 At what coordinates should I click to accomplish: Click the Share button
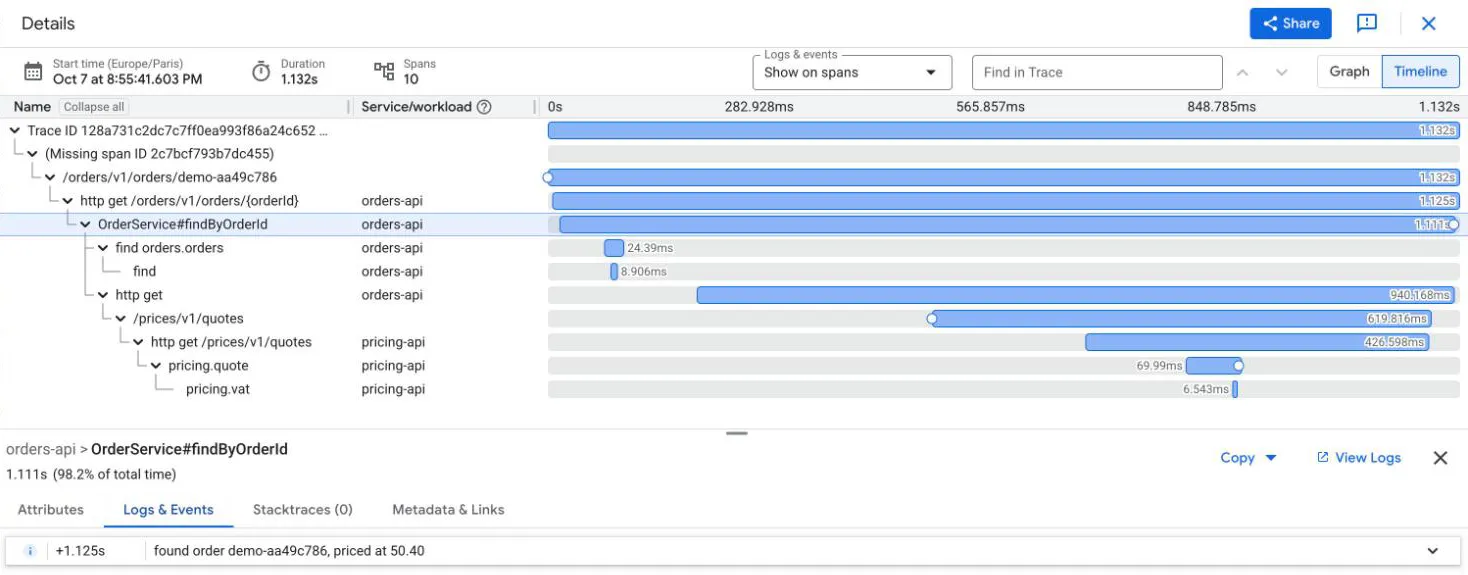click(x=1290, y=23)
